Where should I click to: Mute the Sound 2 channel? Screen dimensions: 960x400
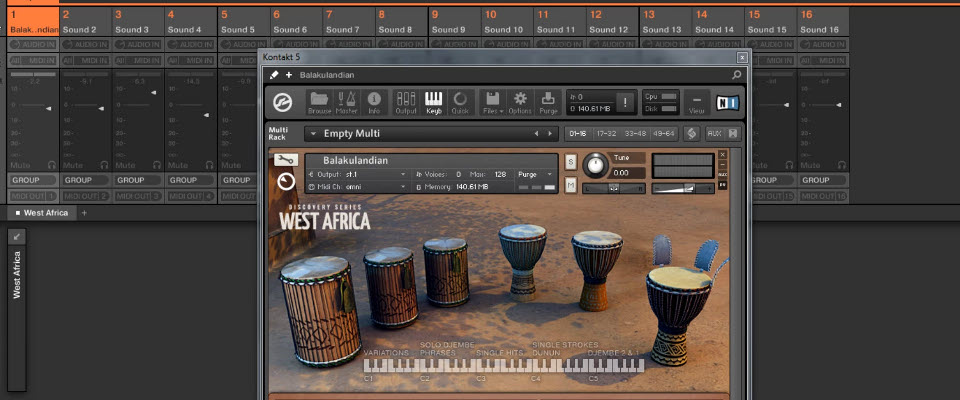click(x=73, y=165)
